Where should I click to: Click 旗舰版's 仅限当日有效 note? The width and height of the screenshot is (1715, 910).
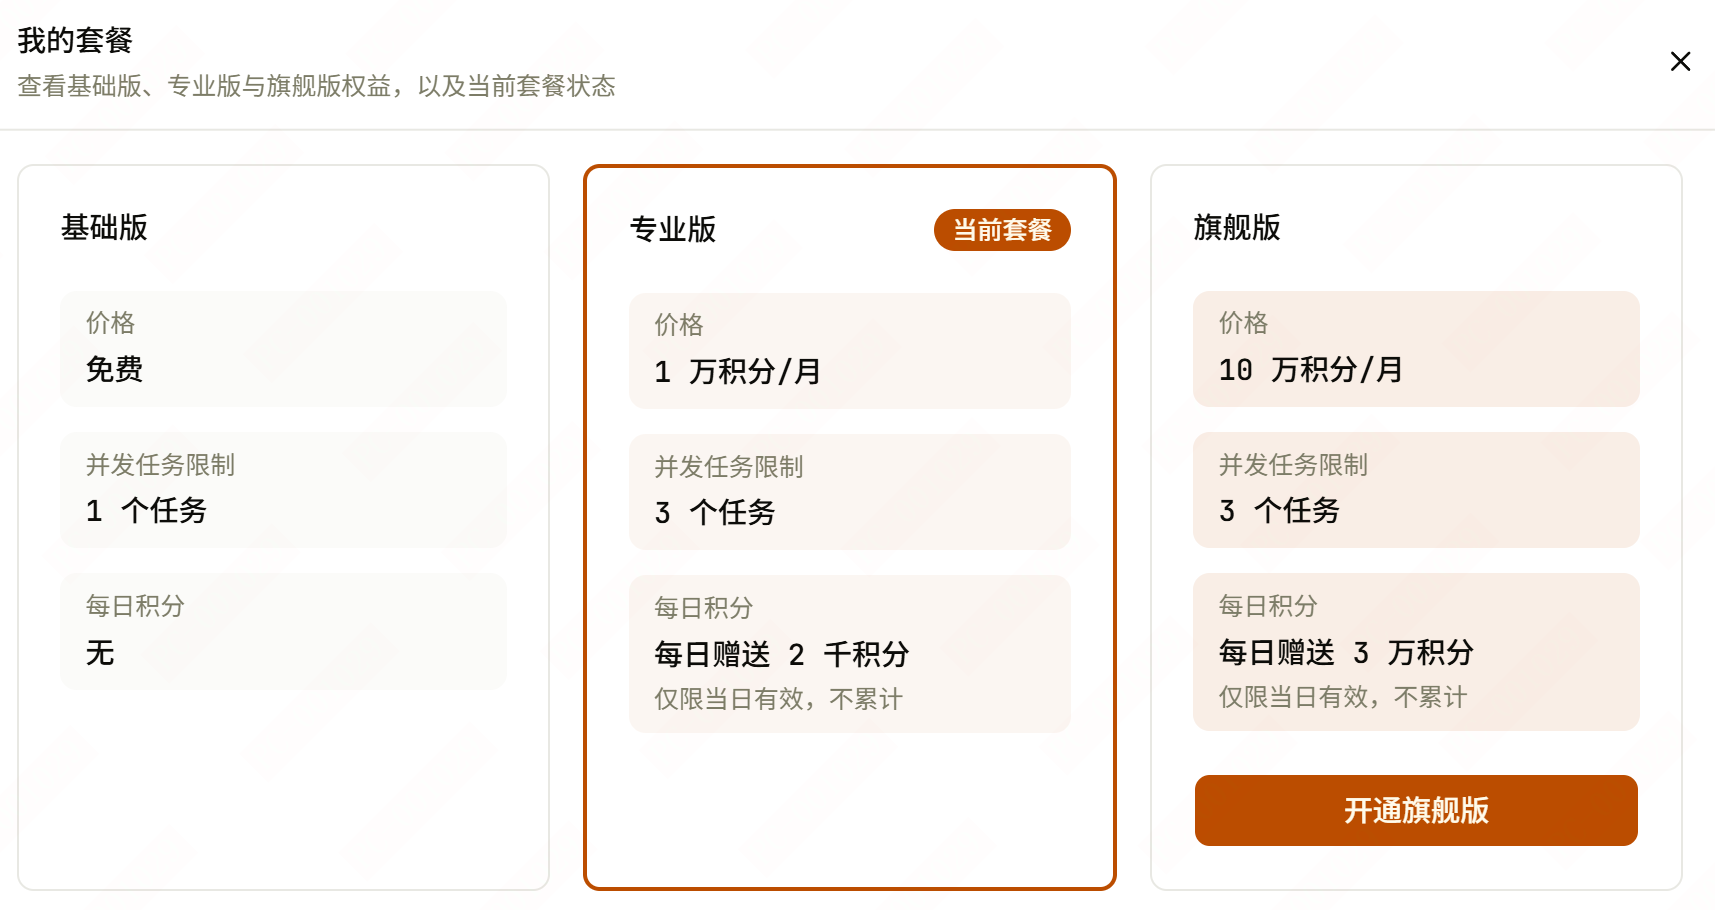(1342, 697)
